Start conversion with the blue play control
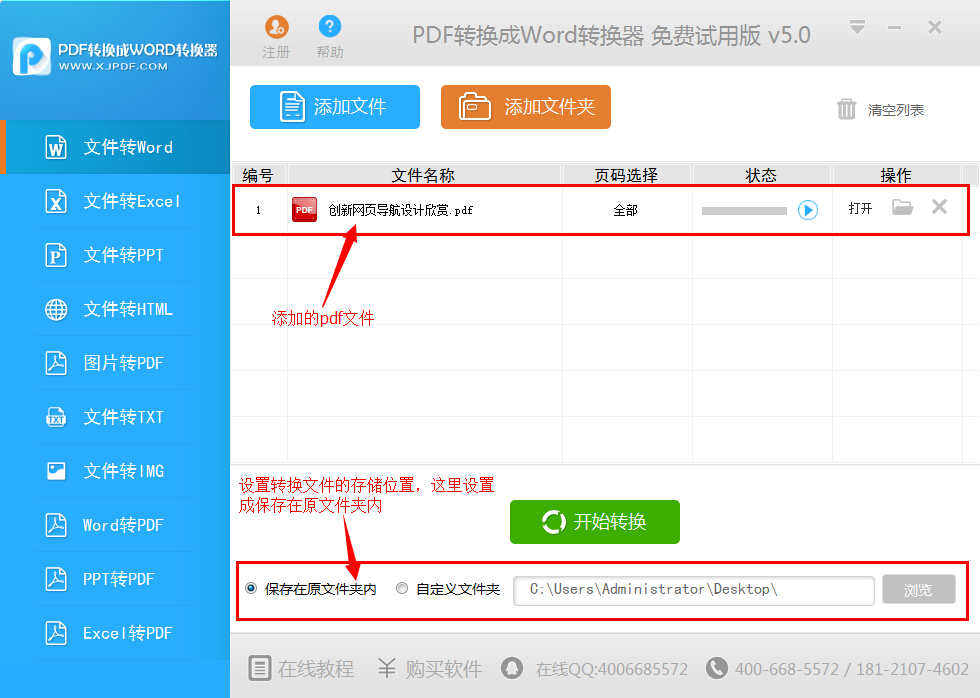Screen dimensions: 980x698 (x=807, y=207)
